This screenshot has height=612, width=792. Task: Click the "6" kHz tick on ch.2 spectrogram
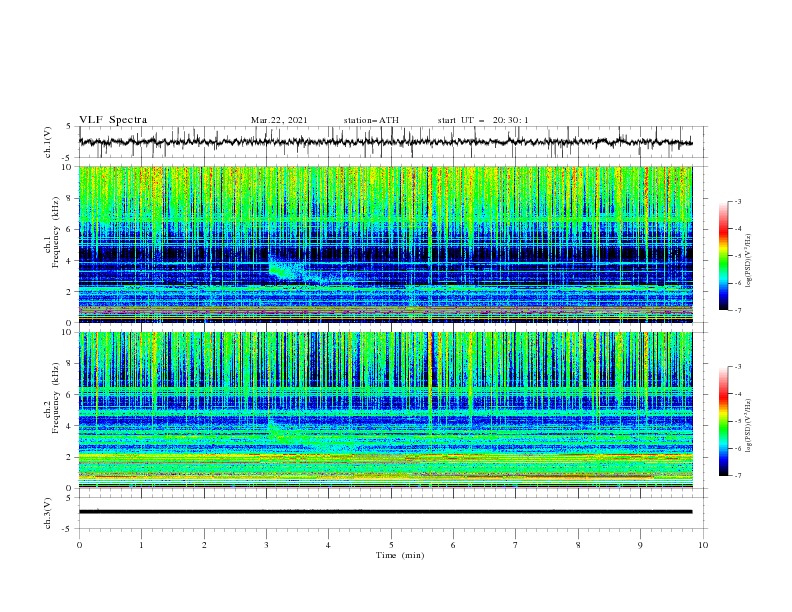pos(70,395)
